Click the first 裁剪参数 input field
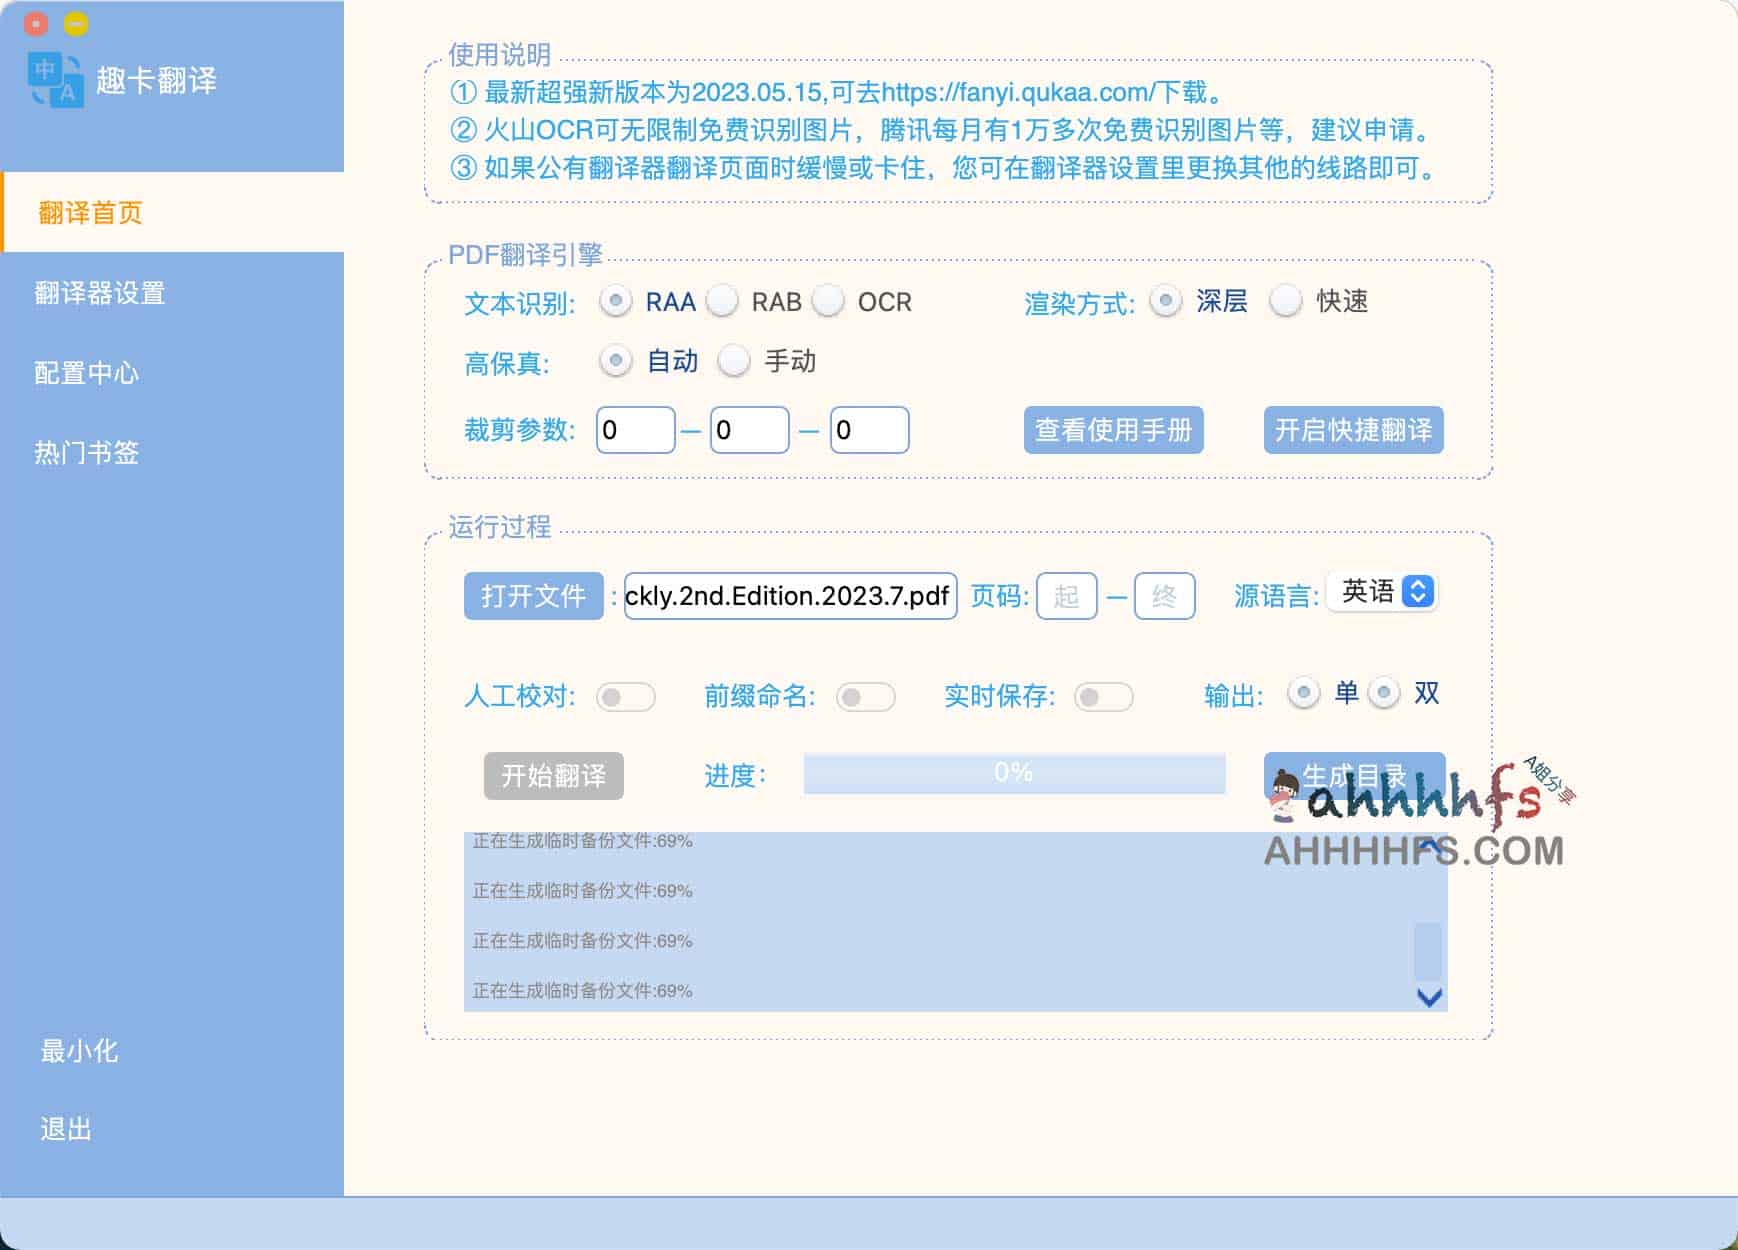This screenshot has width=1738, height=1250. pyautogui.click(x=635, y=429)
